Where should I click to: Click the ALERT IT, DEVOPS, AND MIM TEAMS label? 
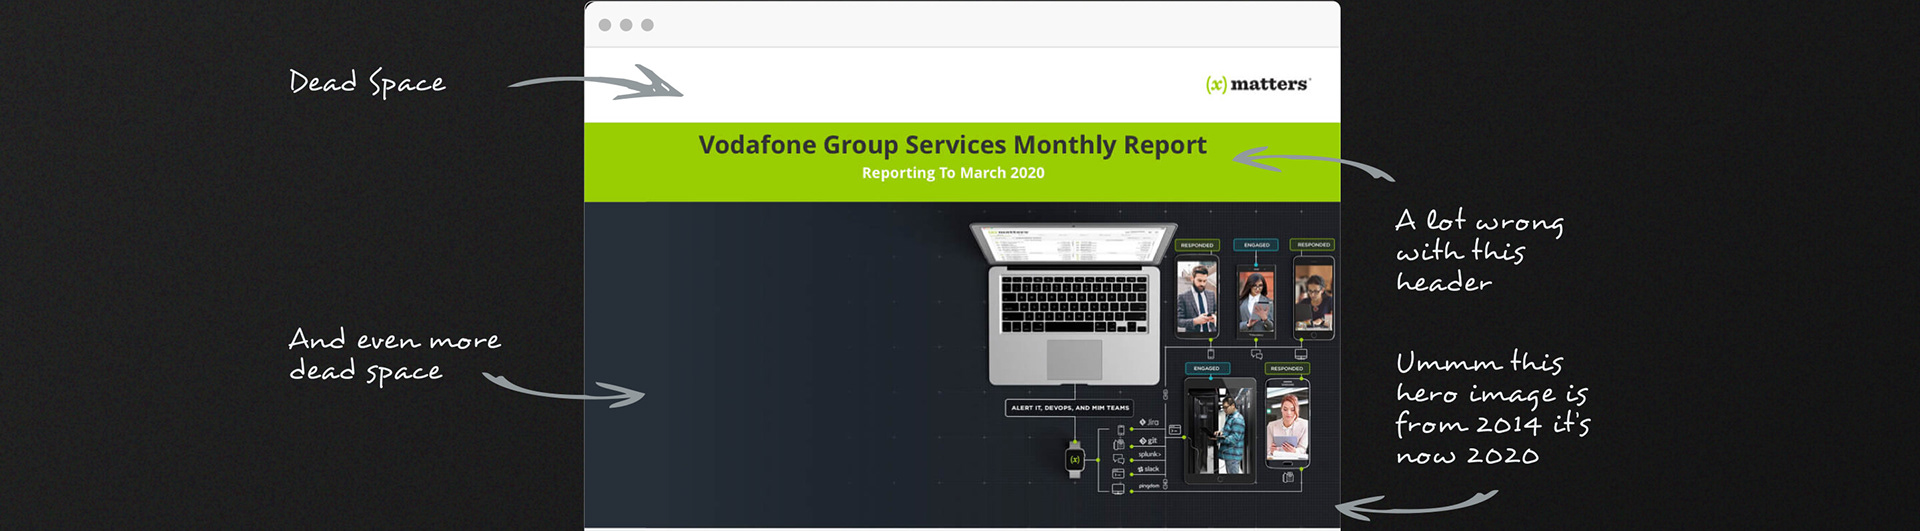(1070, 408)
